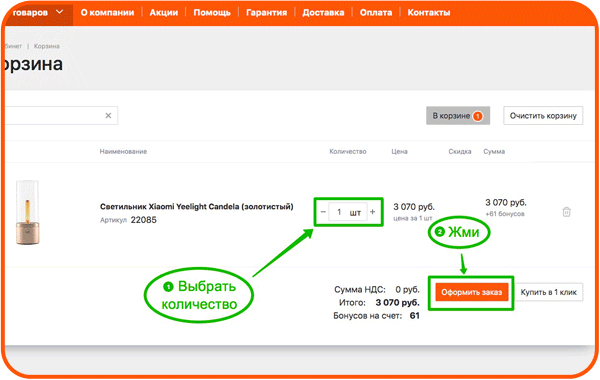Open the О компании menu item
This screenshot has height=380, width=600.
tap(107, 13)
